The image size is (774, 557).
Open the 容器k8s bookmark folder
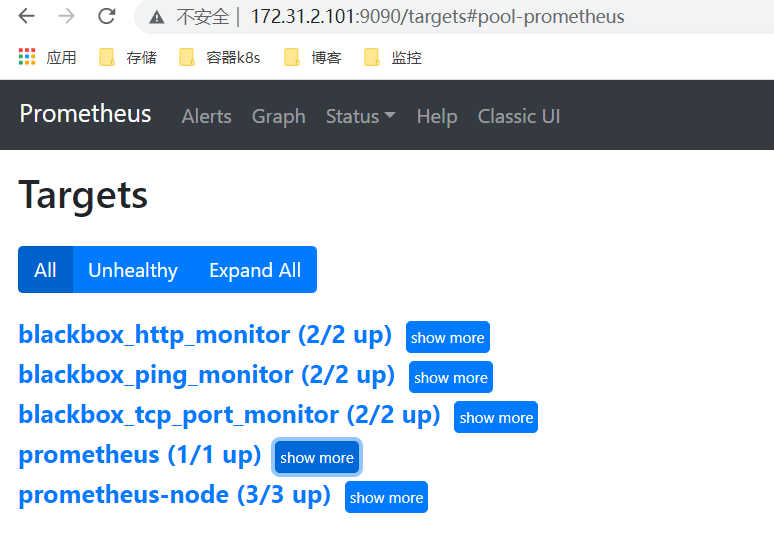coord(220,57)
